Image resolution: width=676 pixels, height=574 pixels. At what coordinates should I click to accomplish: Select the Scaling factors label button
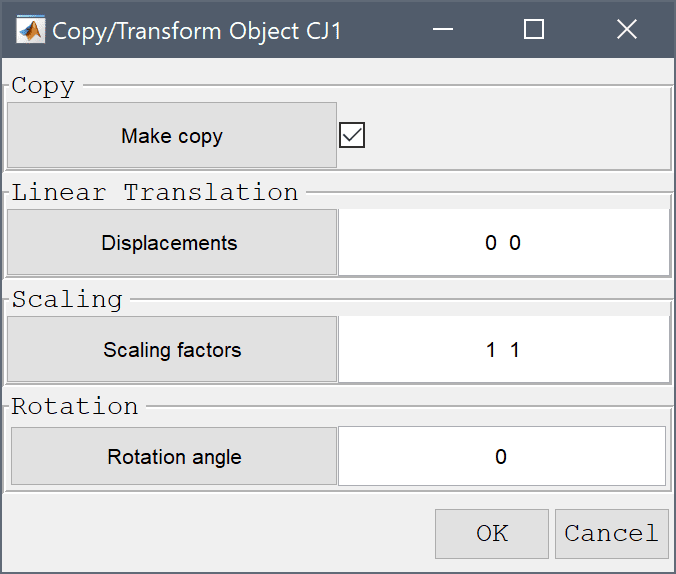click(x=172, y=349)
